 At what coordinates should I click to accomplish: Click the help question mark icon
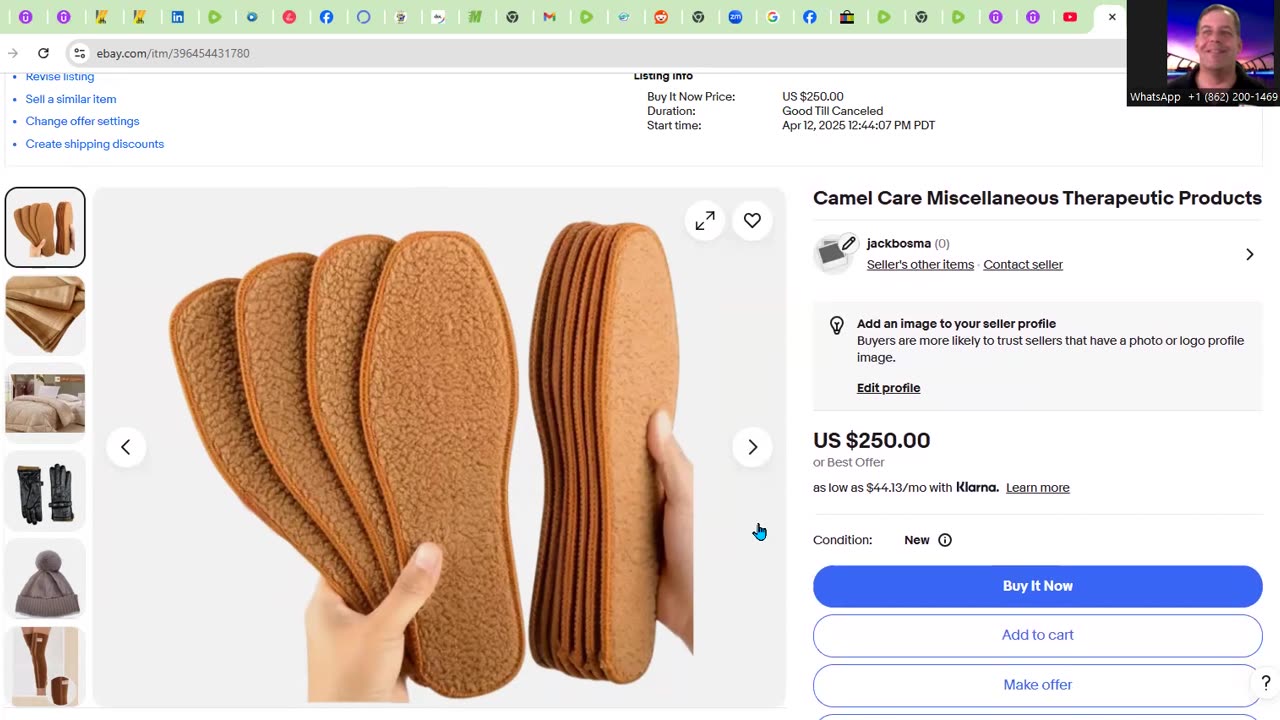[x=1265, y=684]
